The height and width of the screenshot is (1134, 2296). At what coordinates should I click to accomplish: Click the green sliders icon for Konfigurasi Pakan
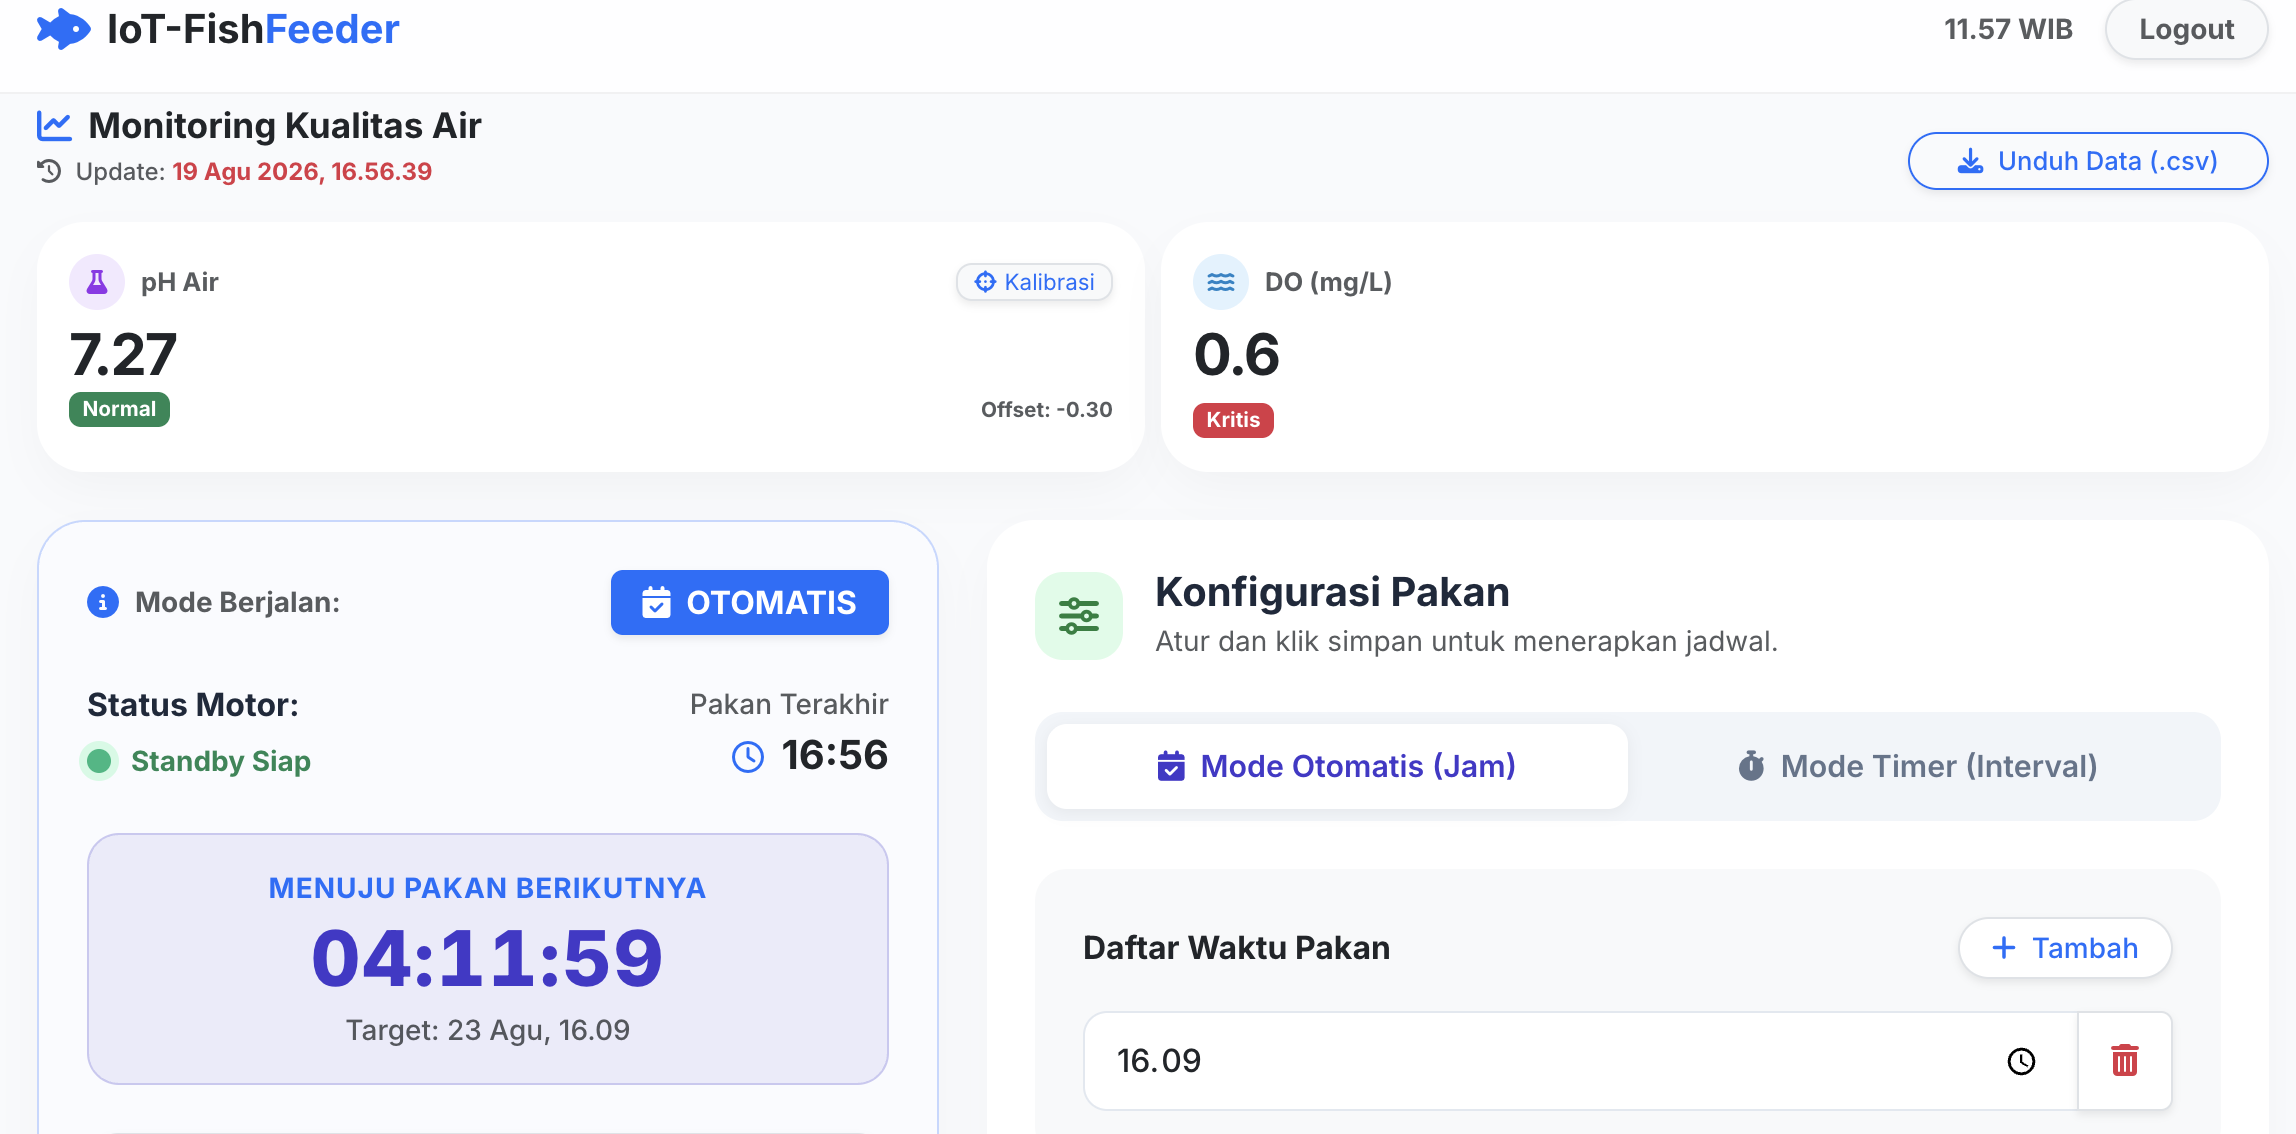pos(1079,616)
